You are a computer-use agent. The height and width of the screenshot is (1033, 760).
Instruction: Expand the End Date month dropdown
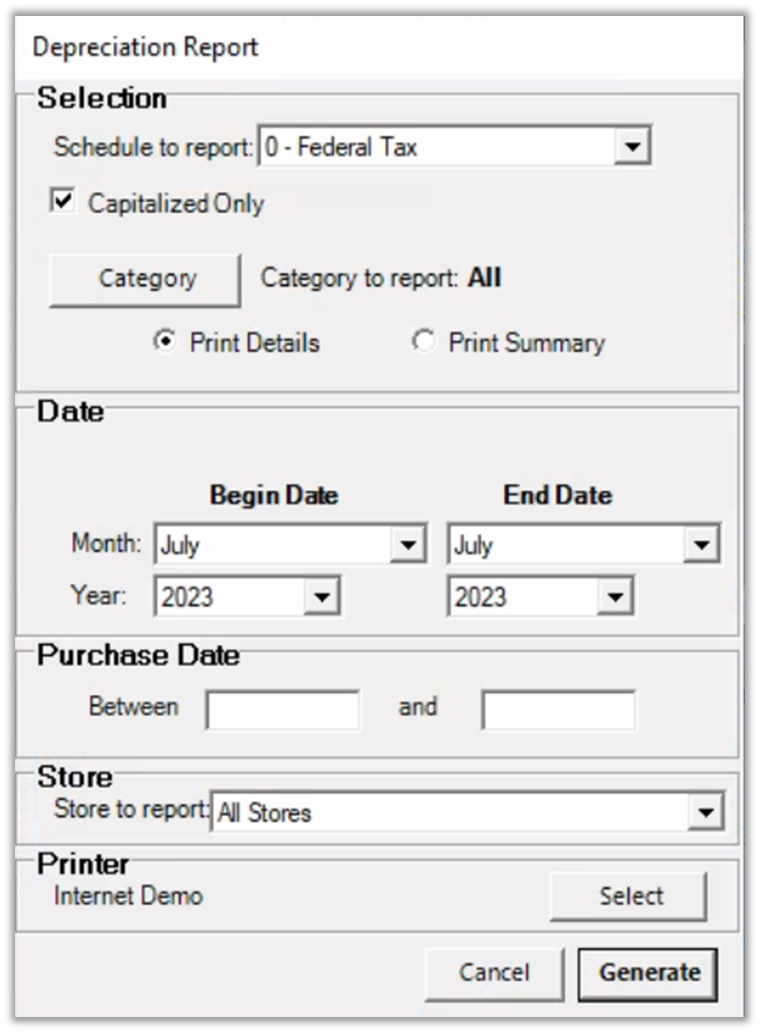702,546
